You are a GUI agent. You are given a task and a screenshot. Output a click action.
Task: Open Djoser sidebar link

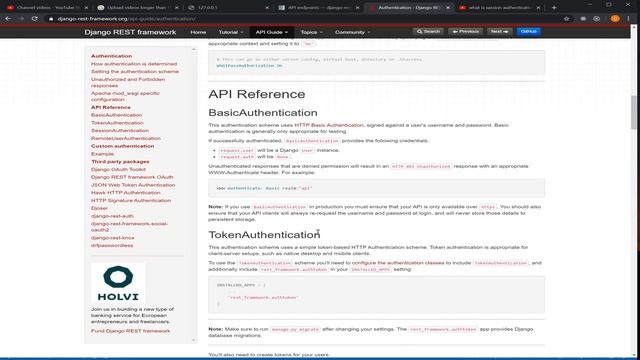[99, 208]
